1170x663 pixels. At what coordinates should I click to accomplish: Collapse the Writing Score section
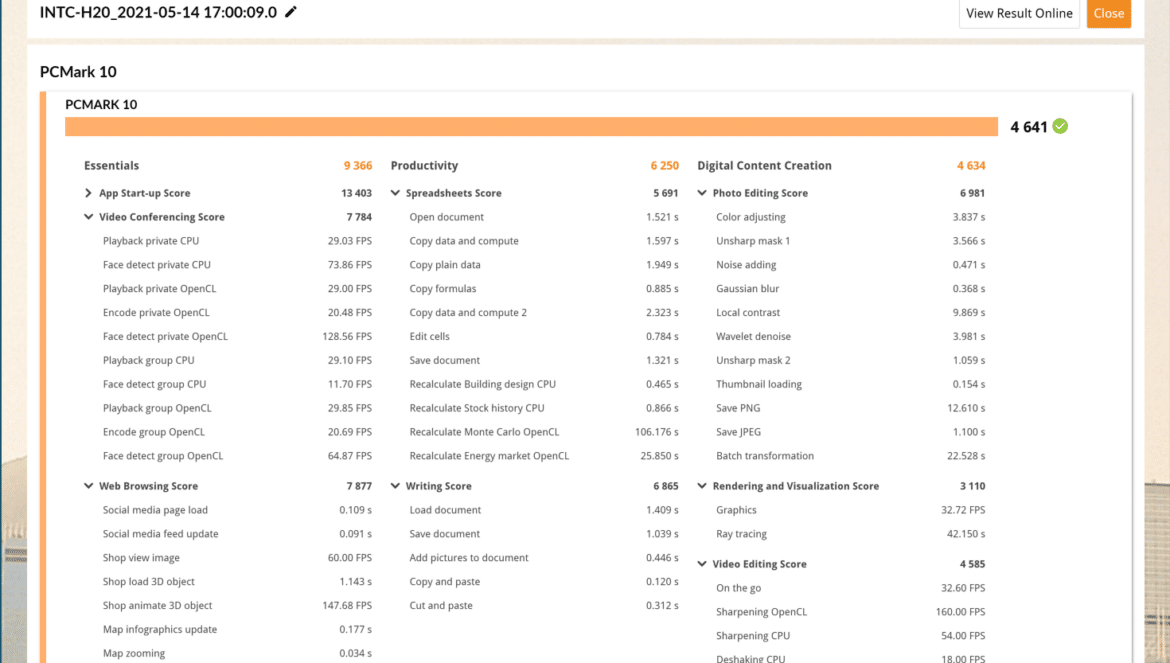click(395, 486)
